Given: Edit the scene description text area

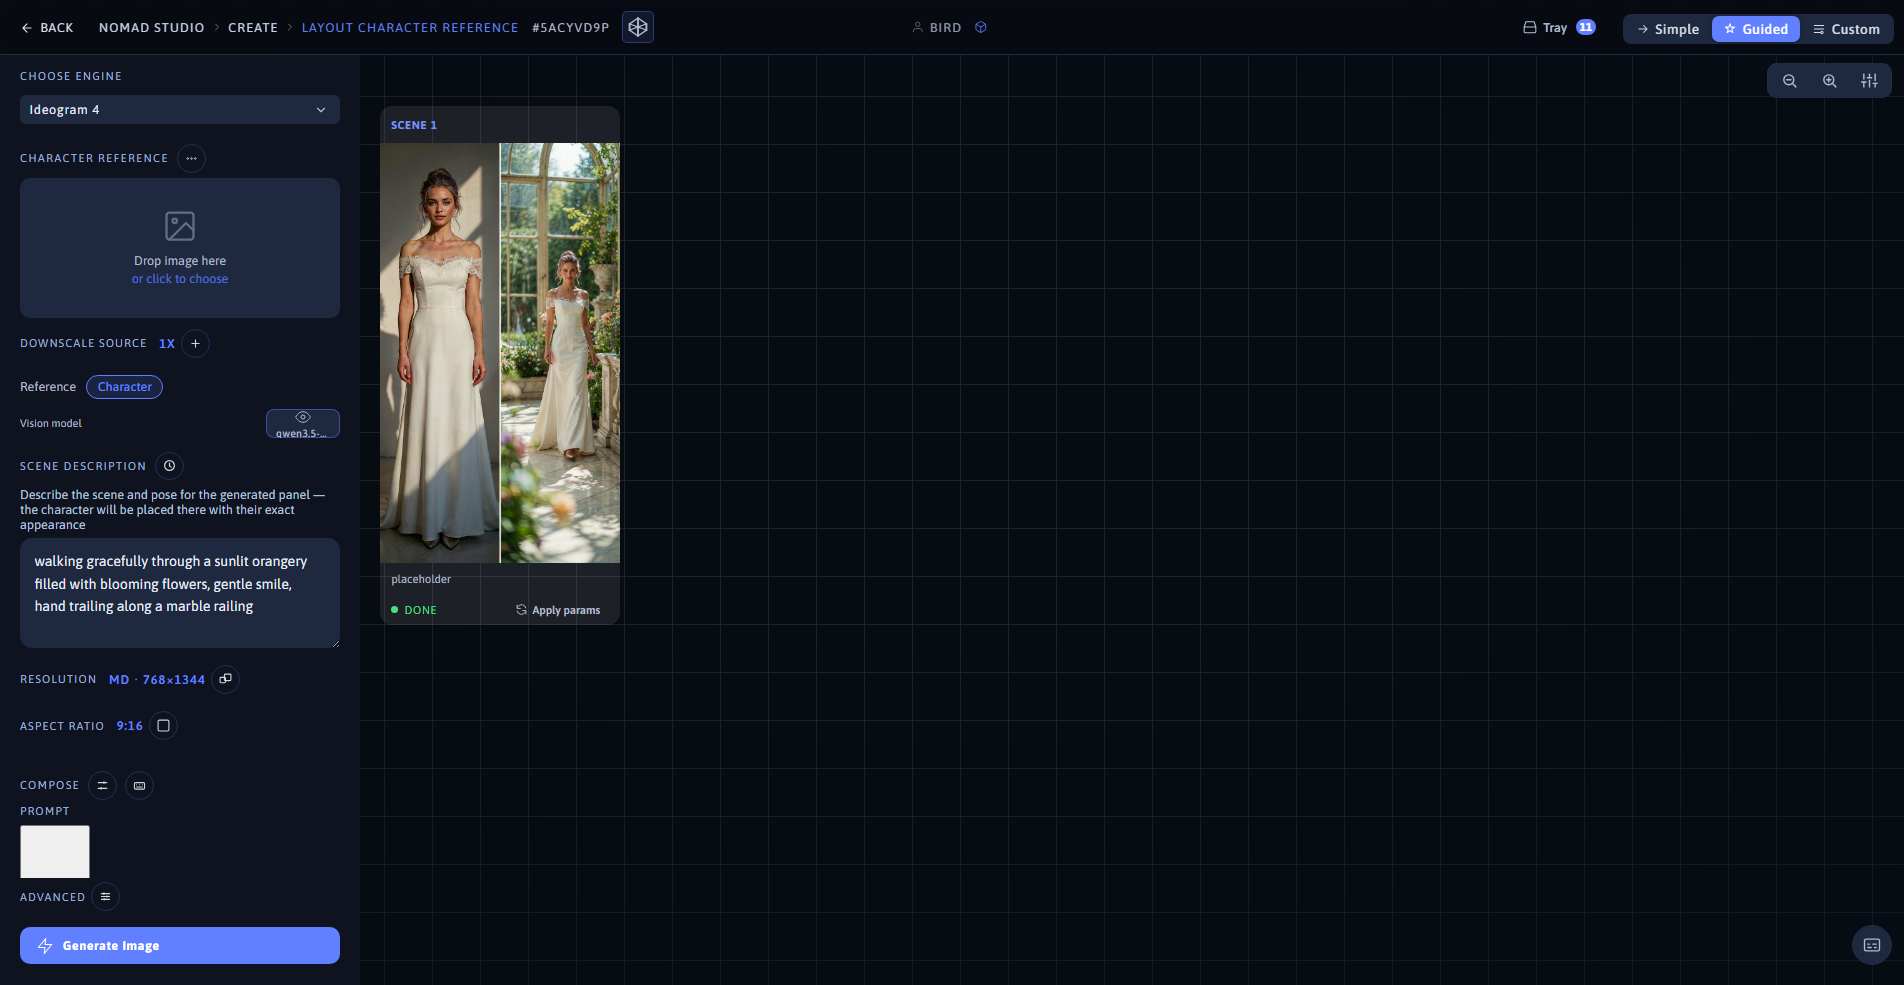Looking at the screenshot, I should [x=180, y=593].
